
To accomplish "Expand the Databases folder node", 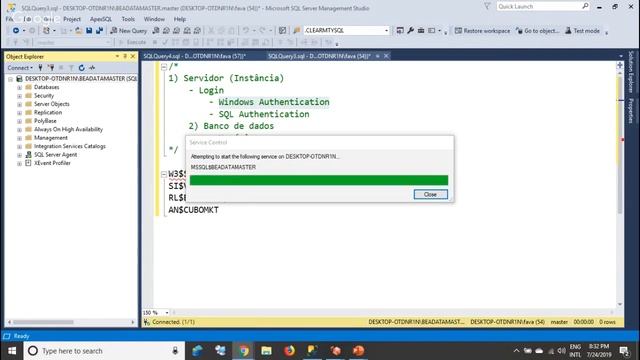I will (x=19, y=87).
